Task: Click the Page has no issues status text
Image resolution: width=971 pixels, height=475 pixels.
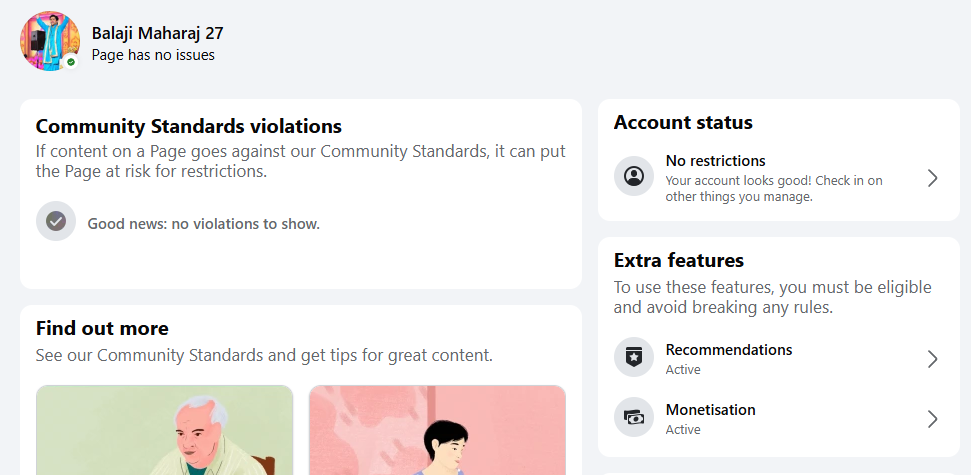Action: pyautogui.click(x=153, y=55)
